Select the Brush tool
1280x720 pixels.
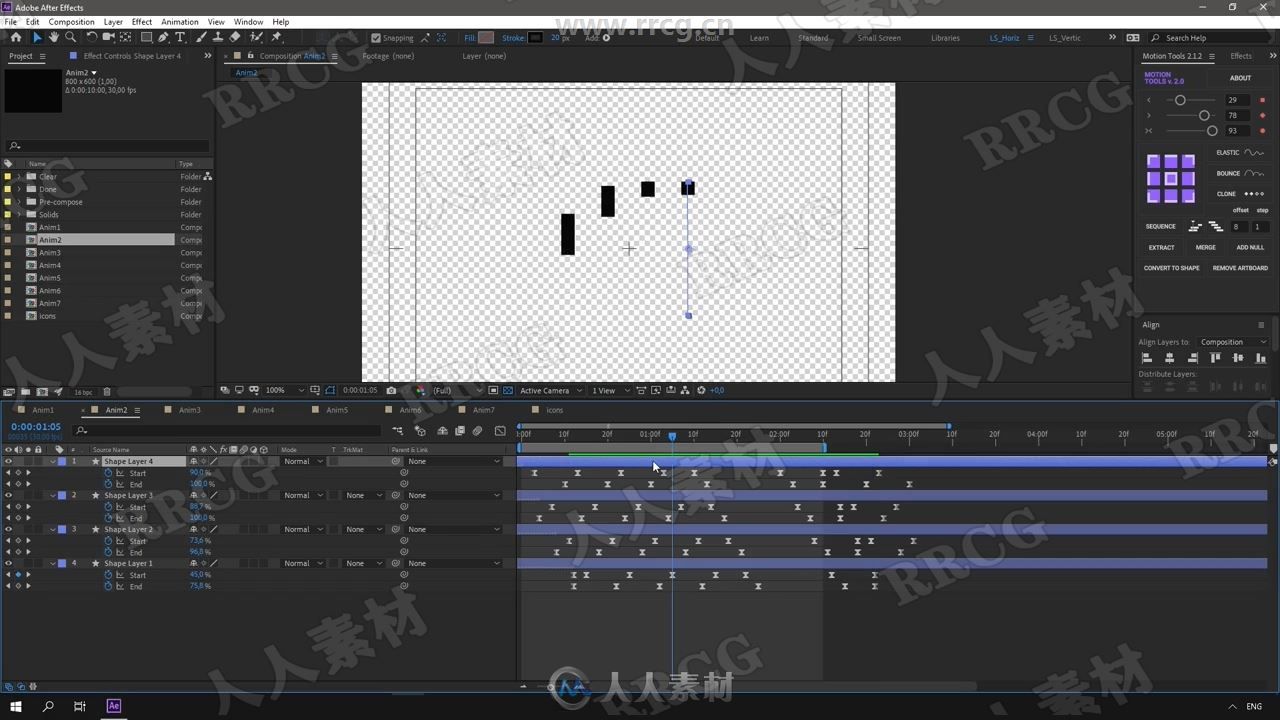pyautogui.click(x=201, y=37)
